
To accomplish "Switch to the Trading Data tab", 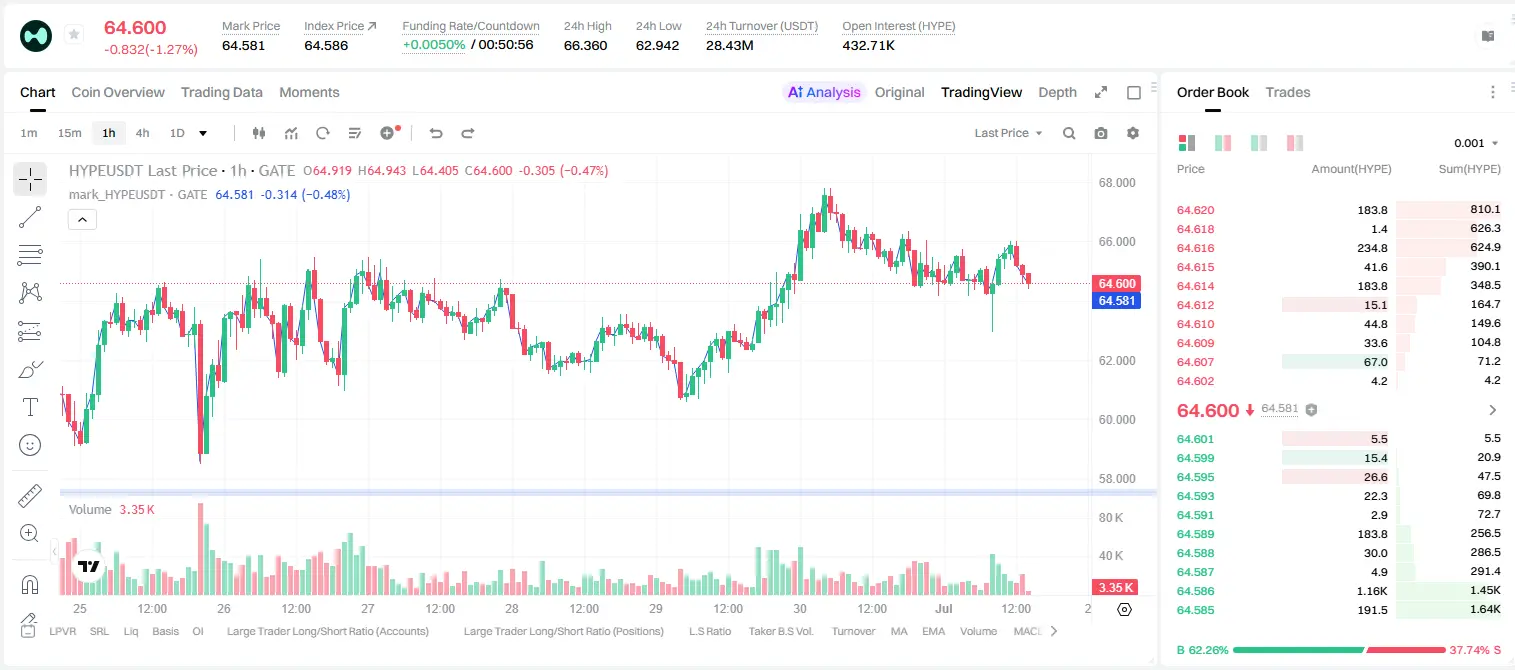I will pyautogui.click(x=222, y=92).
